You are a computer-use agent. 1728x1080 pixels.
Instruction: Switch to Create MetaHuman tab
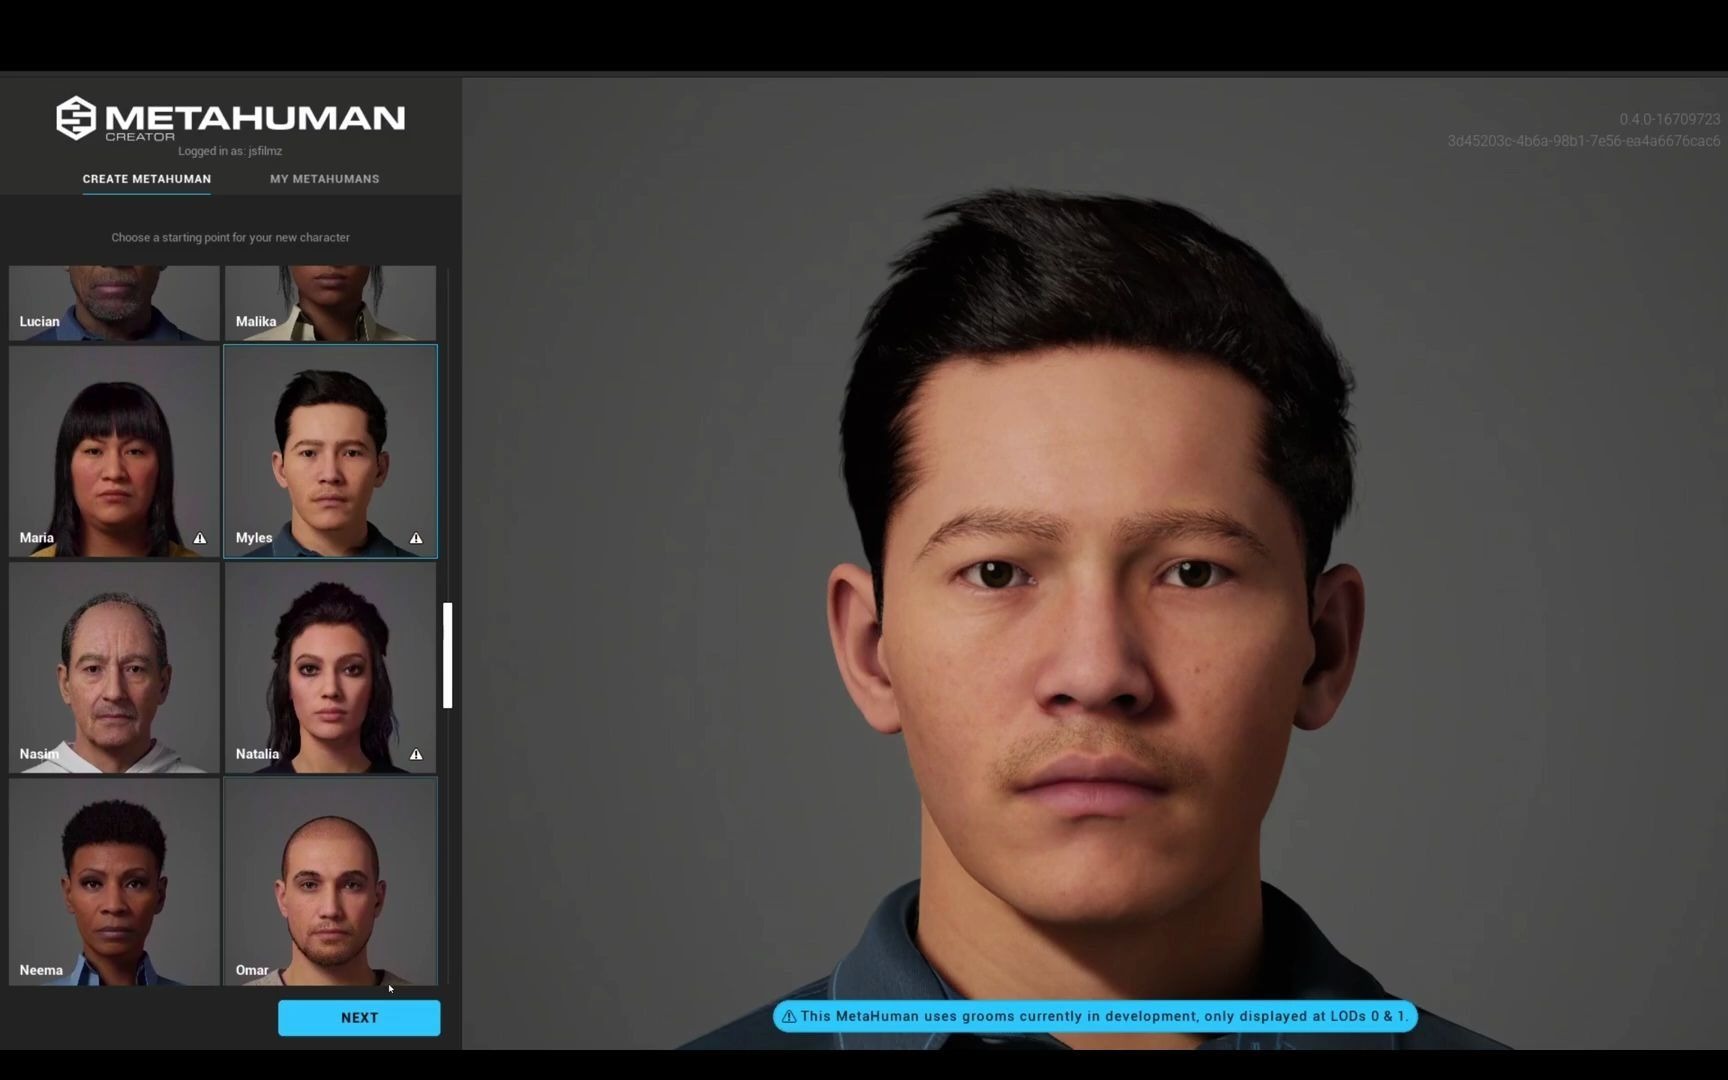(x=147, y=179)
